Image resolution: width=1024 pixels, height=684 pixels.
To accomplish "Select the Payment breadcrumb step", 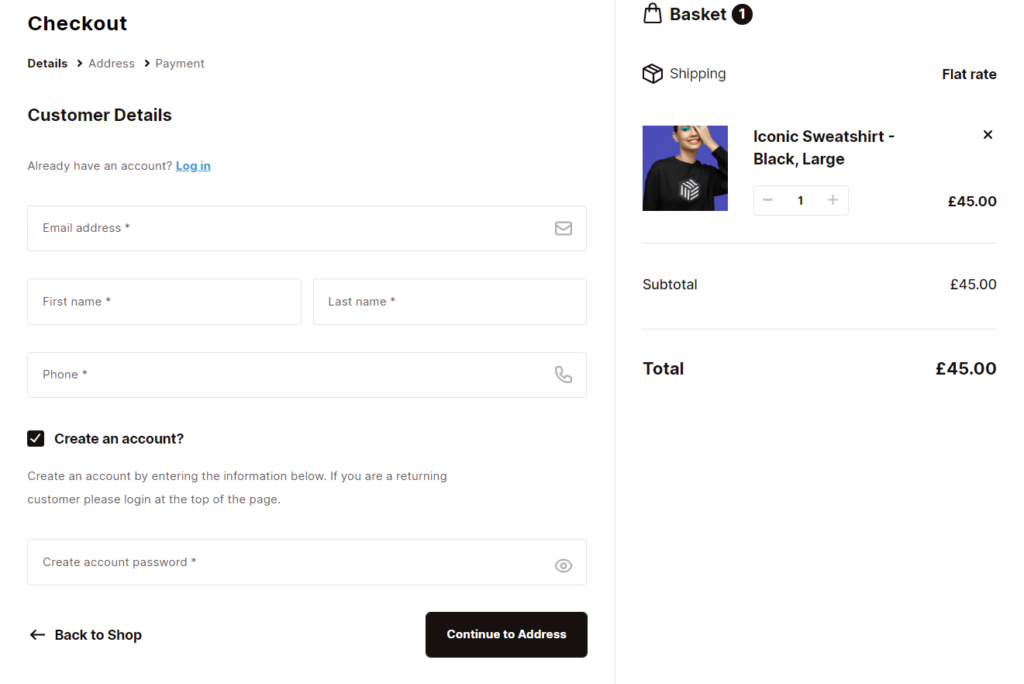I will click(x=179, y=63).
